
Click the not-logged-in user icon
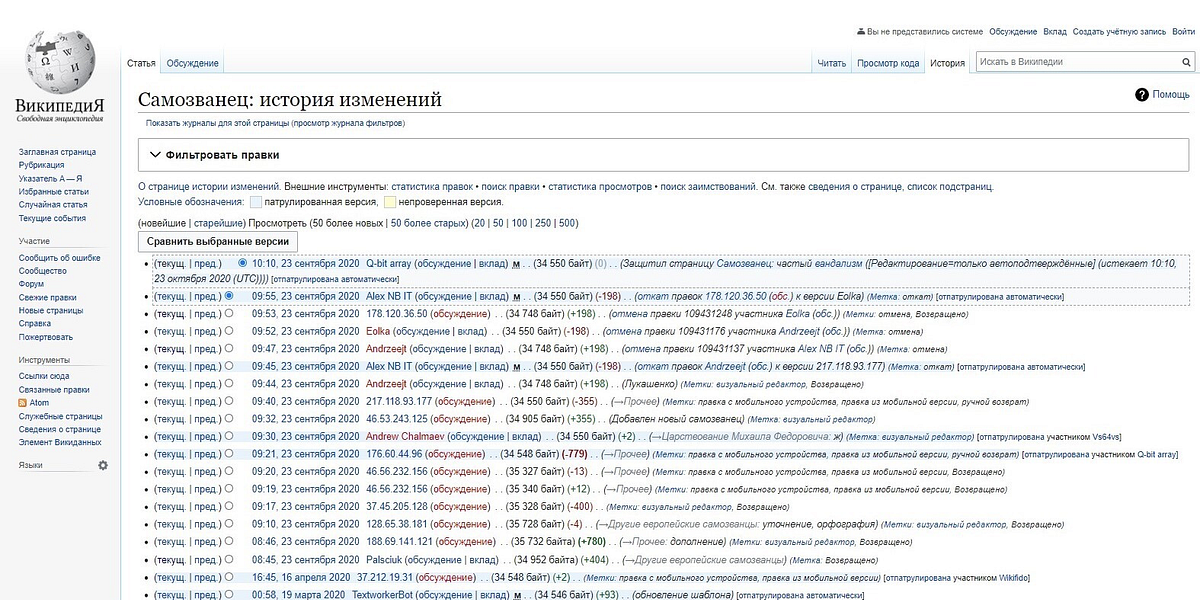(862, 33)
